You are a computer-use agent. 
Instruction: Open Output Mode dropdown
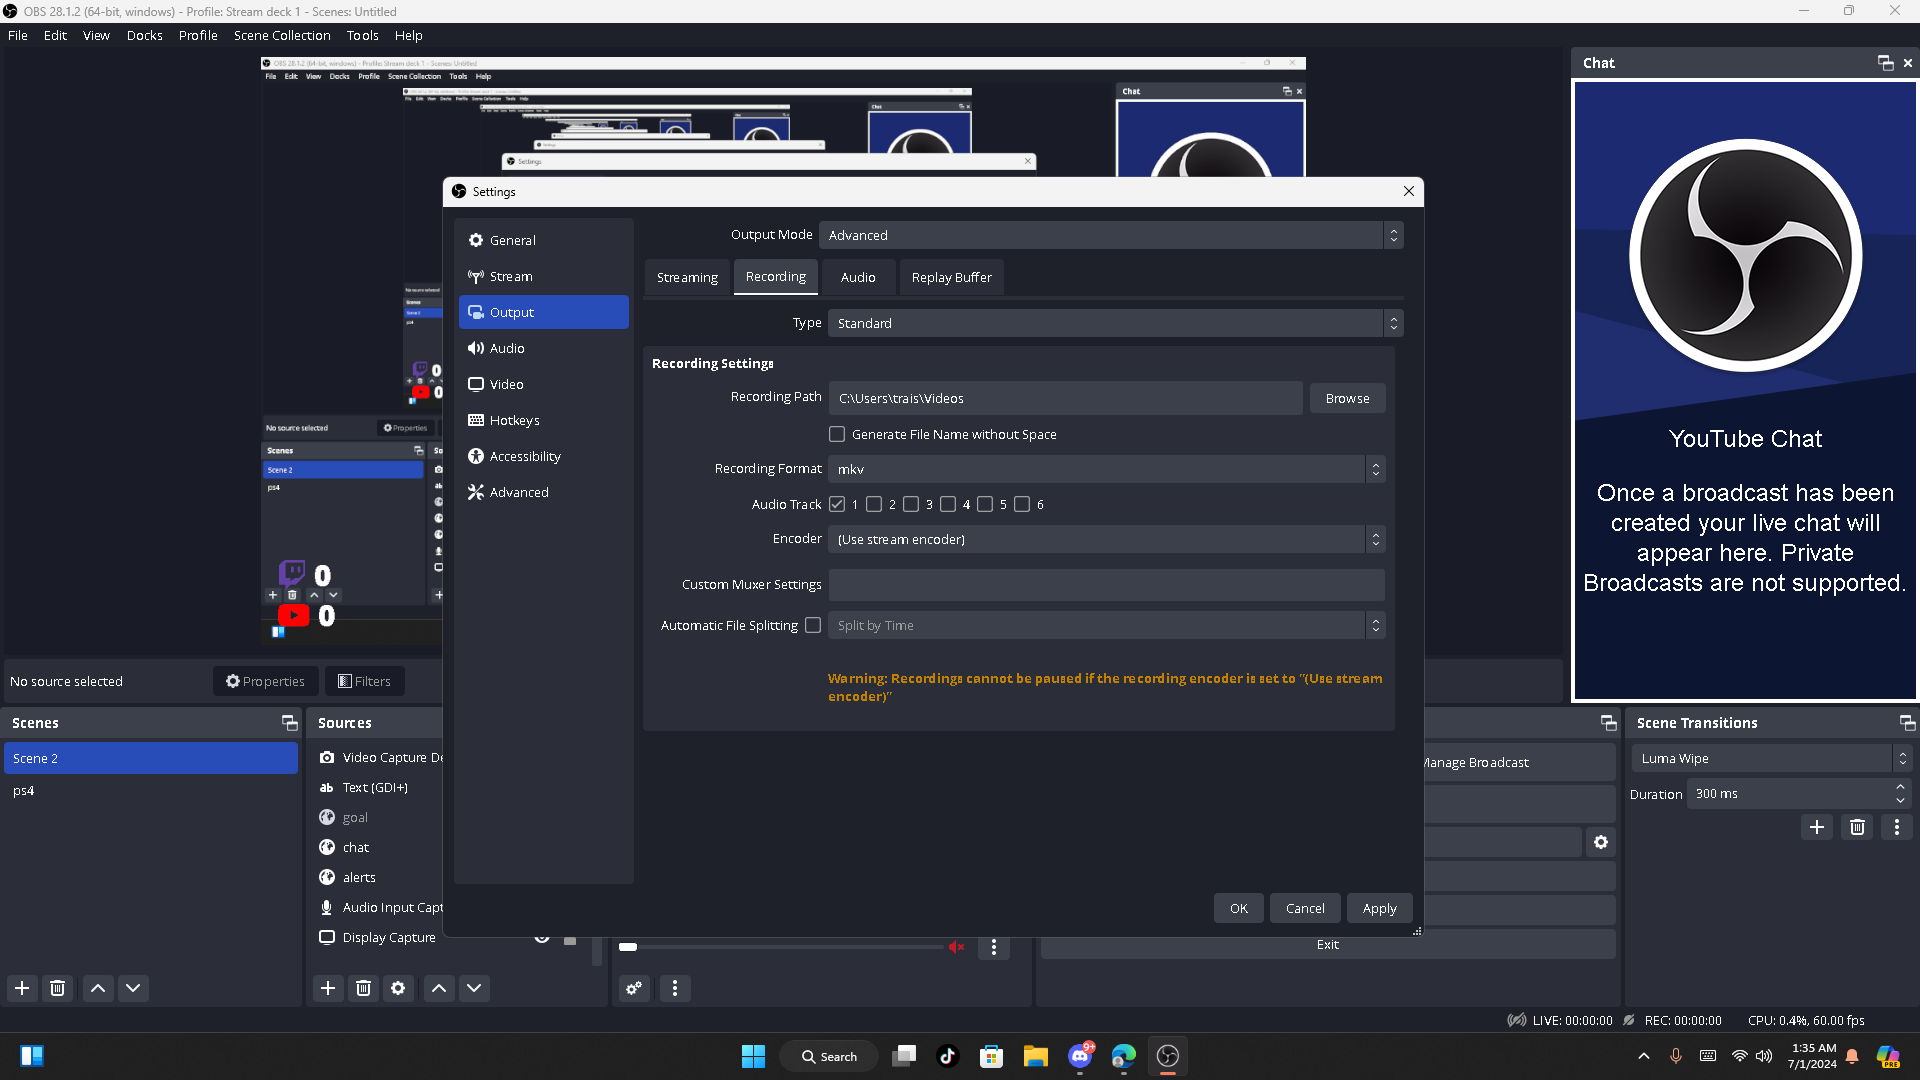(x=1111, y=235)
